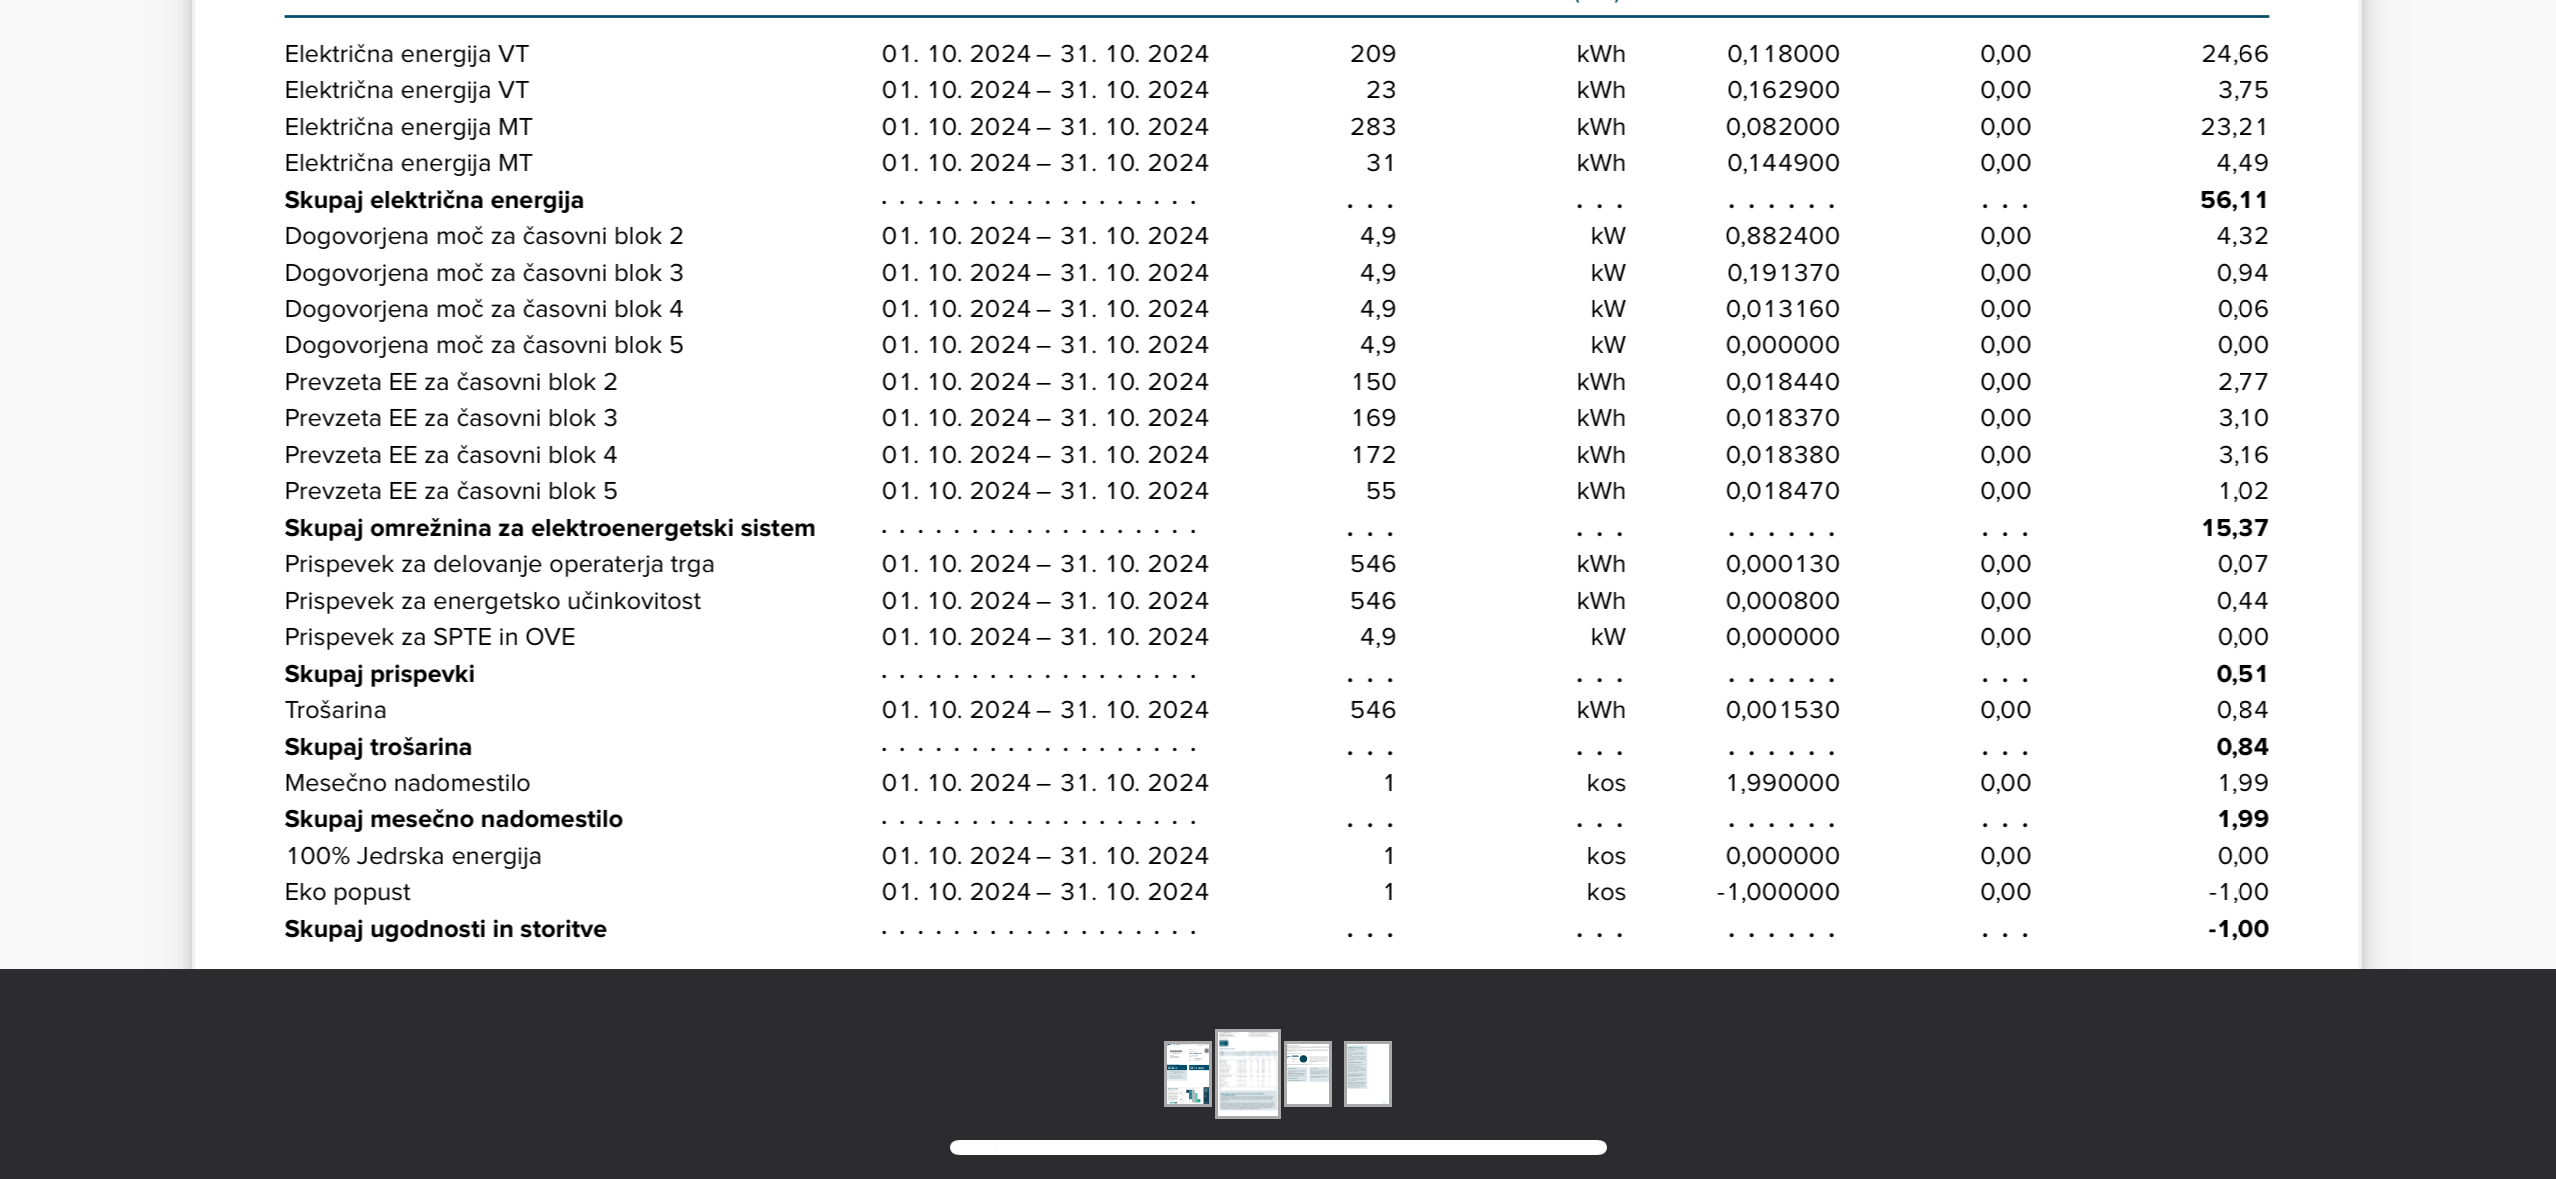
Task: Click the total value 56,11
Action: pyautogui.click(x=2234, y=200)
